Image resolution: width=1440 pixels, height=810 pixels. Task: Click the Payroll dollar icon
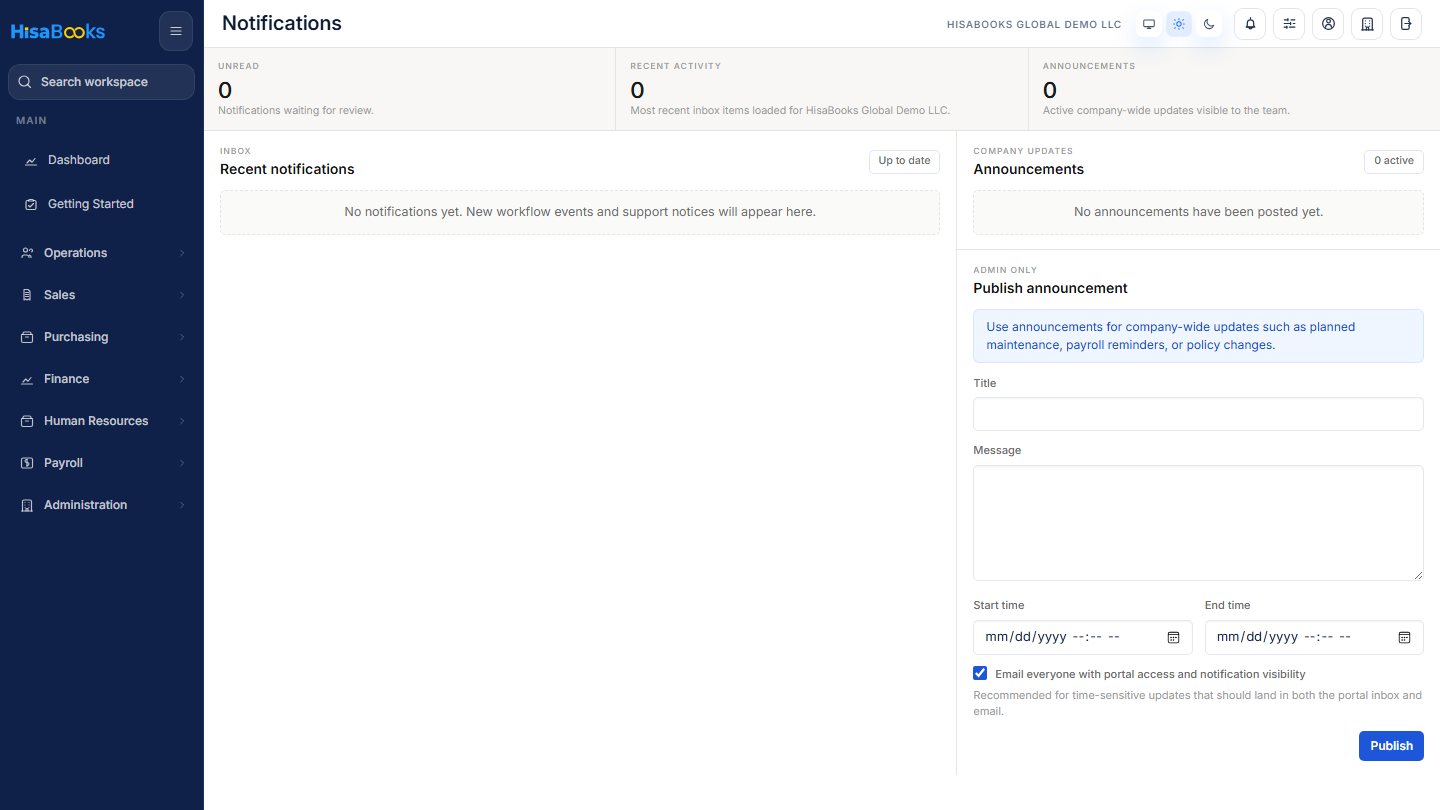pyautogui.click(x=27, y=463)
